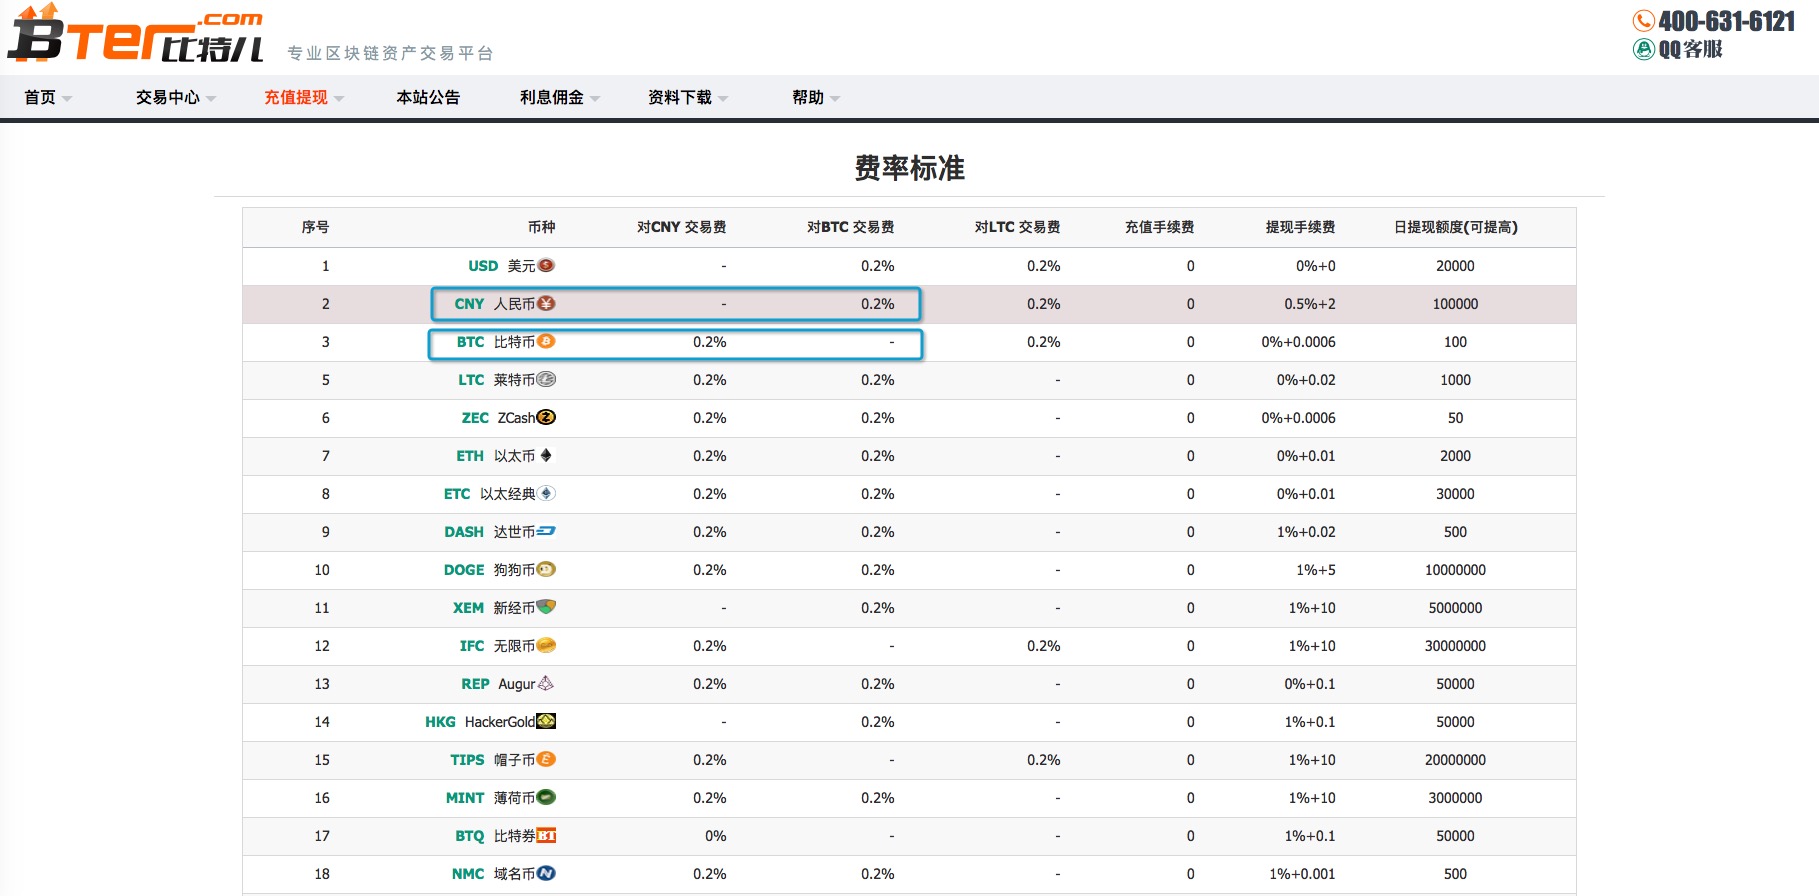1819x896 pixels.
Task: Click the 莱特币 name text
Action: (514, 380)
